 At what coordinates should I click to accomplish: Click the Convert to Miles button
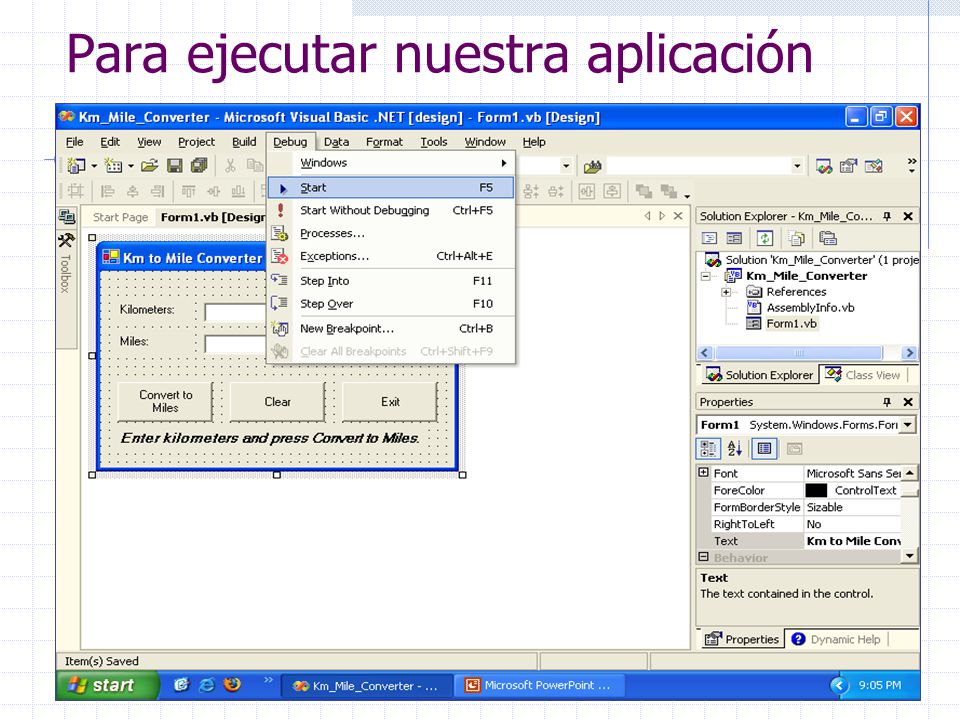pyautogui.click(x=165, y=402)
